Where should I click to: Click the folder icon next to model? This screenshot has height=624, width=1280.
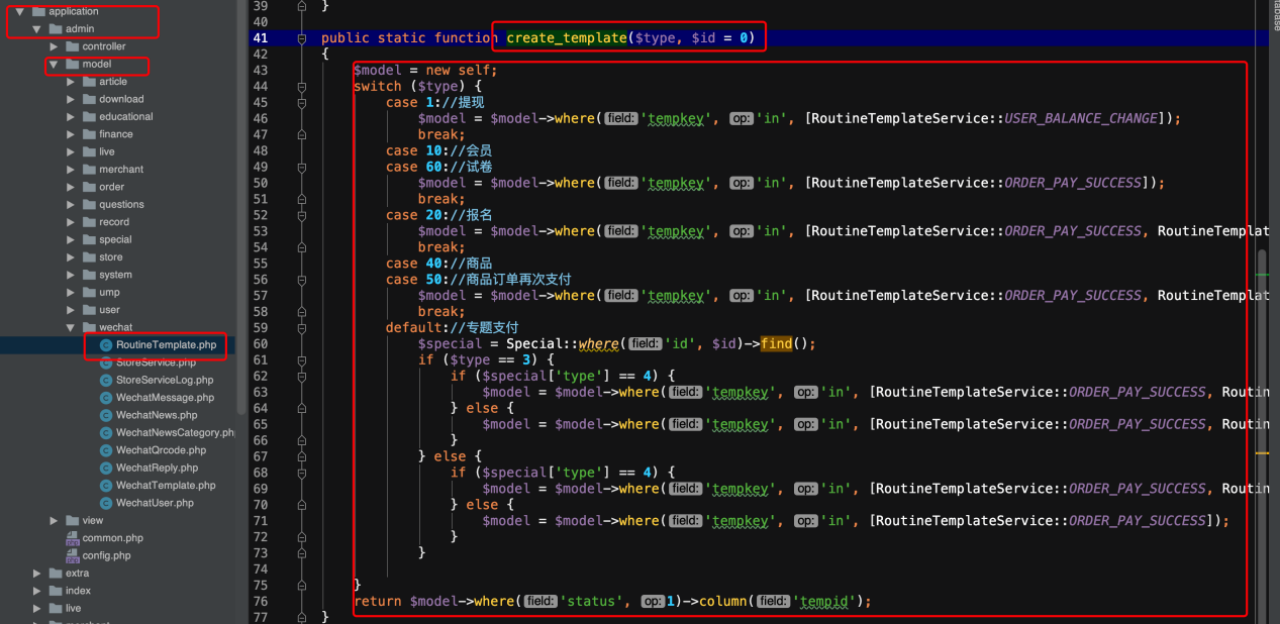pyautogui.click(x=72, y=64)
